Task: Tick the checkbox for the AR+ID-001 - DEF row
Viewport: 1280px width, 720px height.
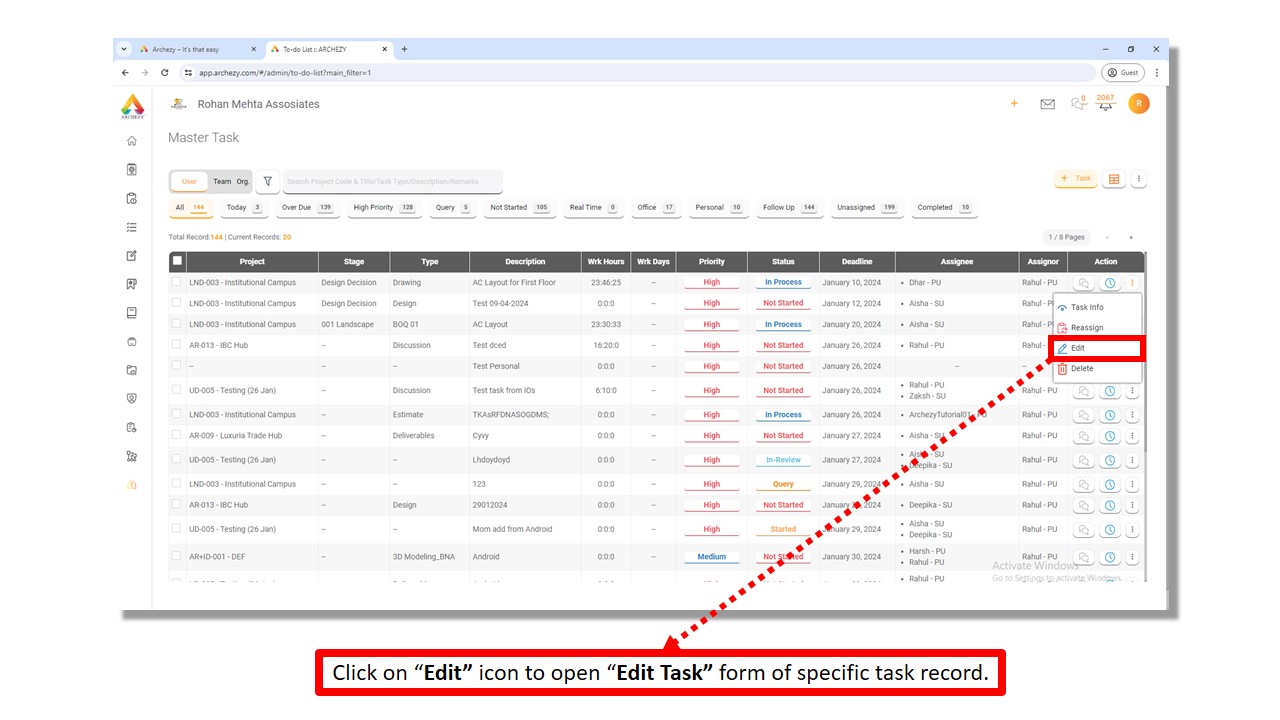Action: pyautogui.click(x=177, y=556)
